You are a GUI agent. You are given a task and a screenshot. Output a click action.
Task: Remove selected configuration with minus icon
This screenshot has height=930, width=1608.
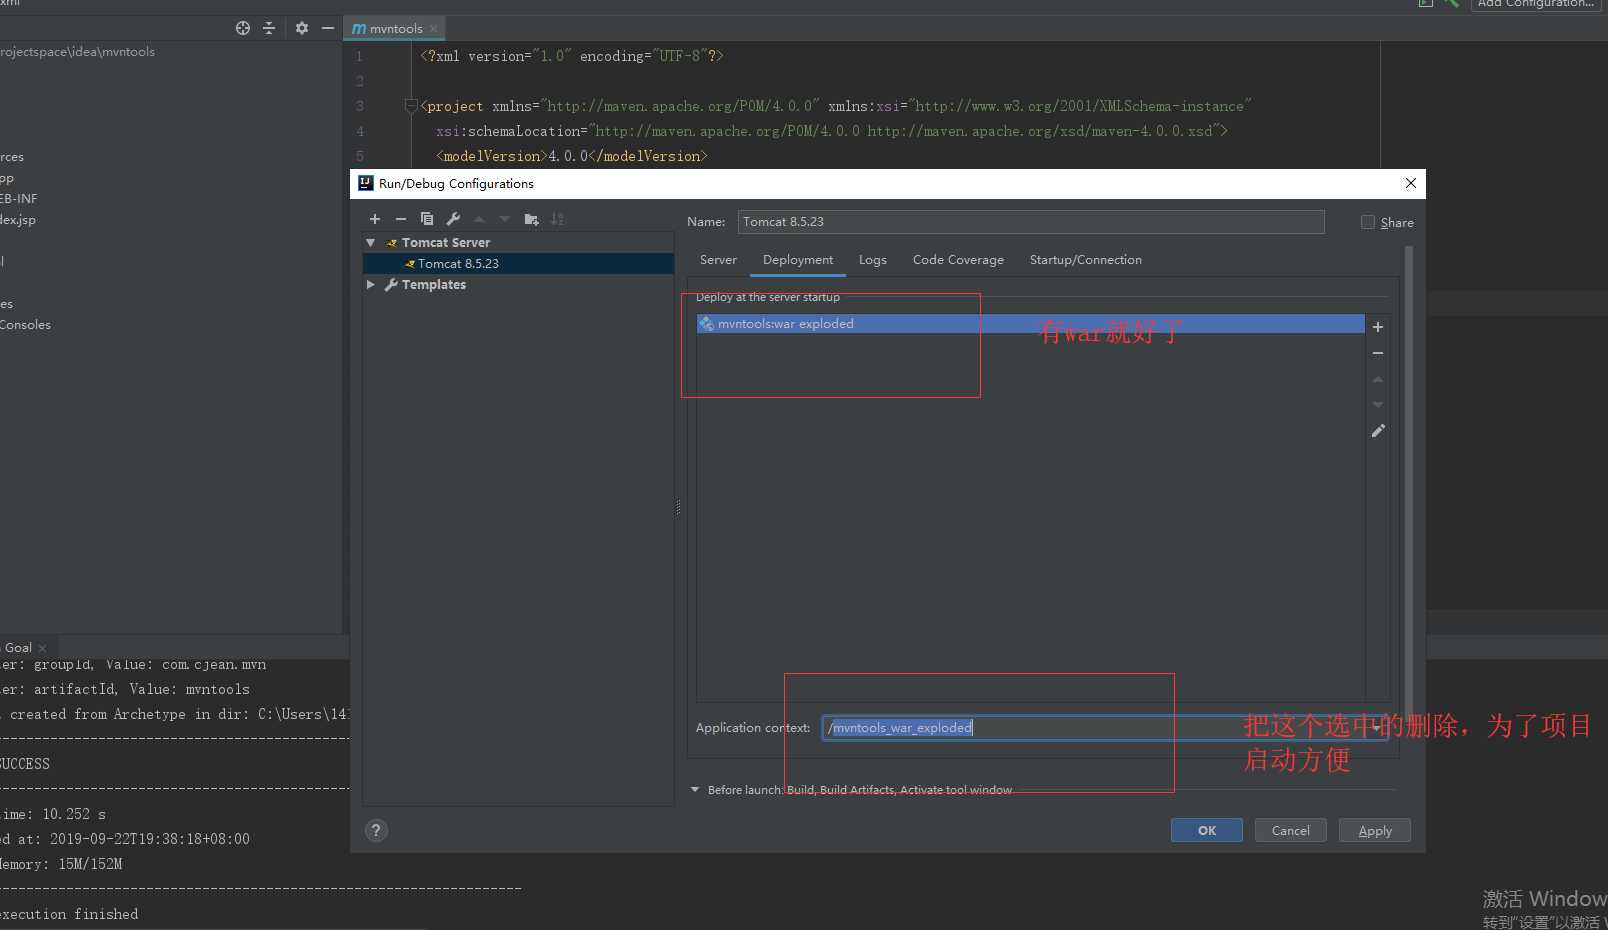[401, 219]
